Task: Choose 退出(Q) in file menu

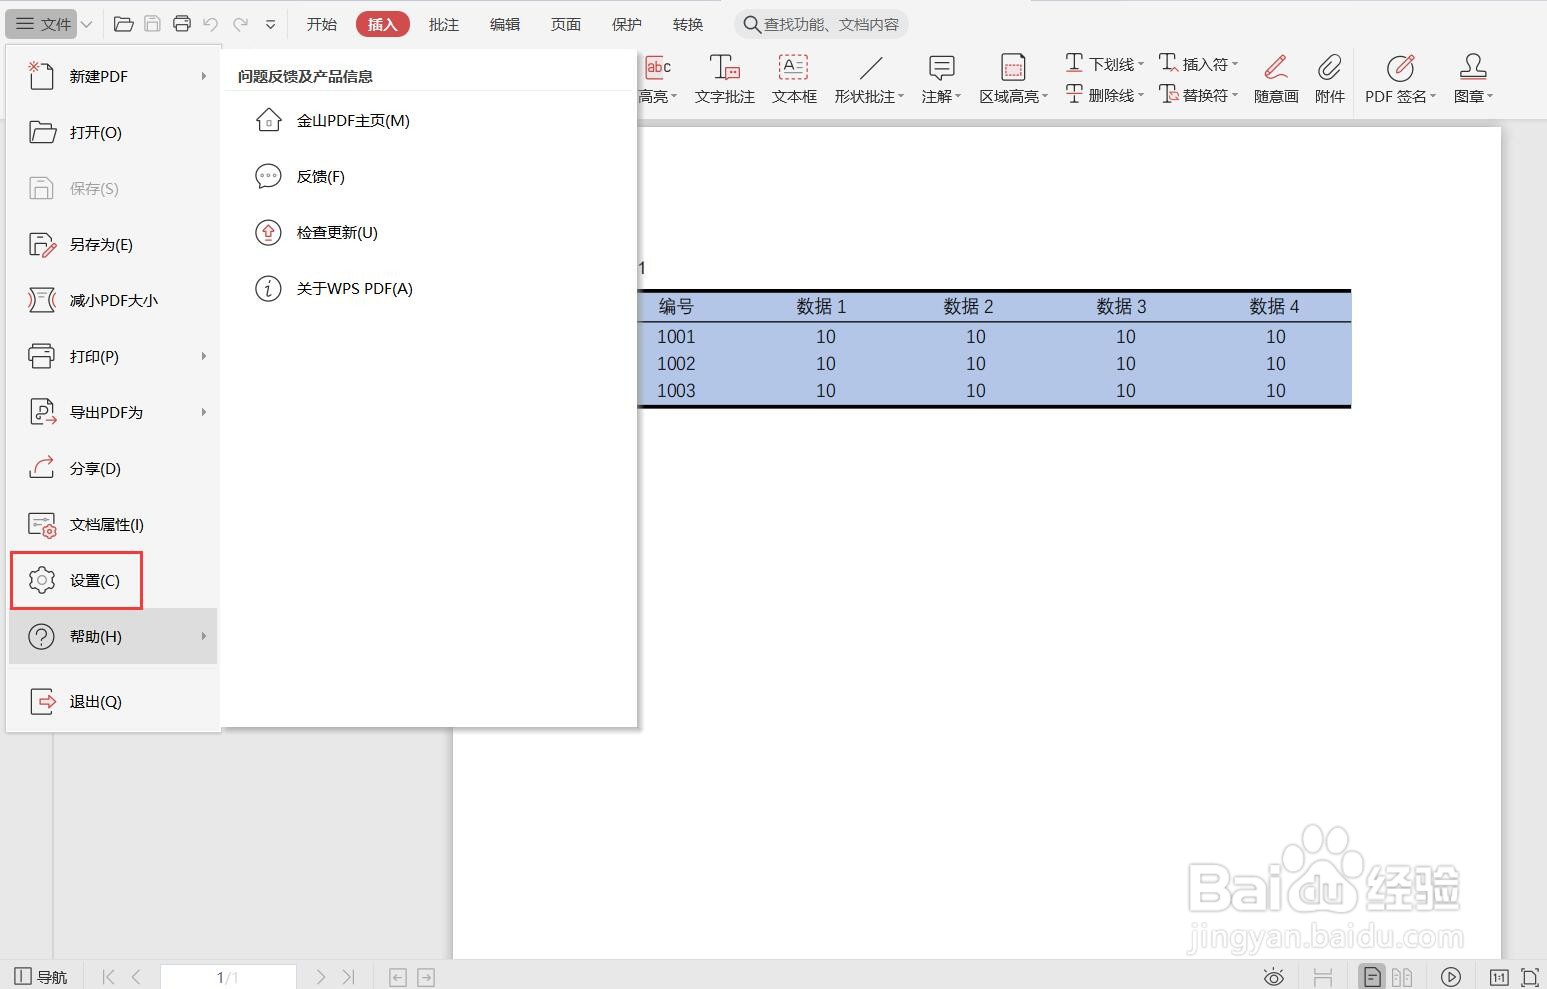Action: pos(113,701)
